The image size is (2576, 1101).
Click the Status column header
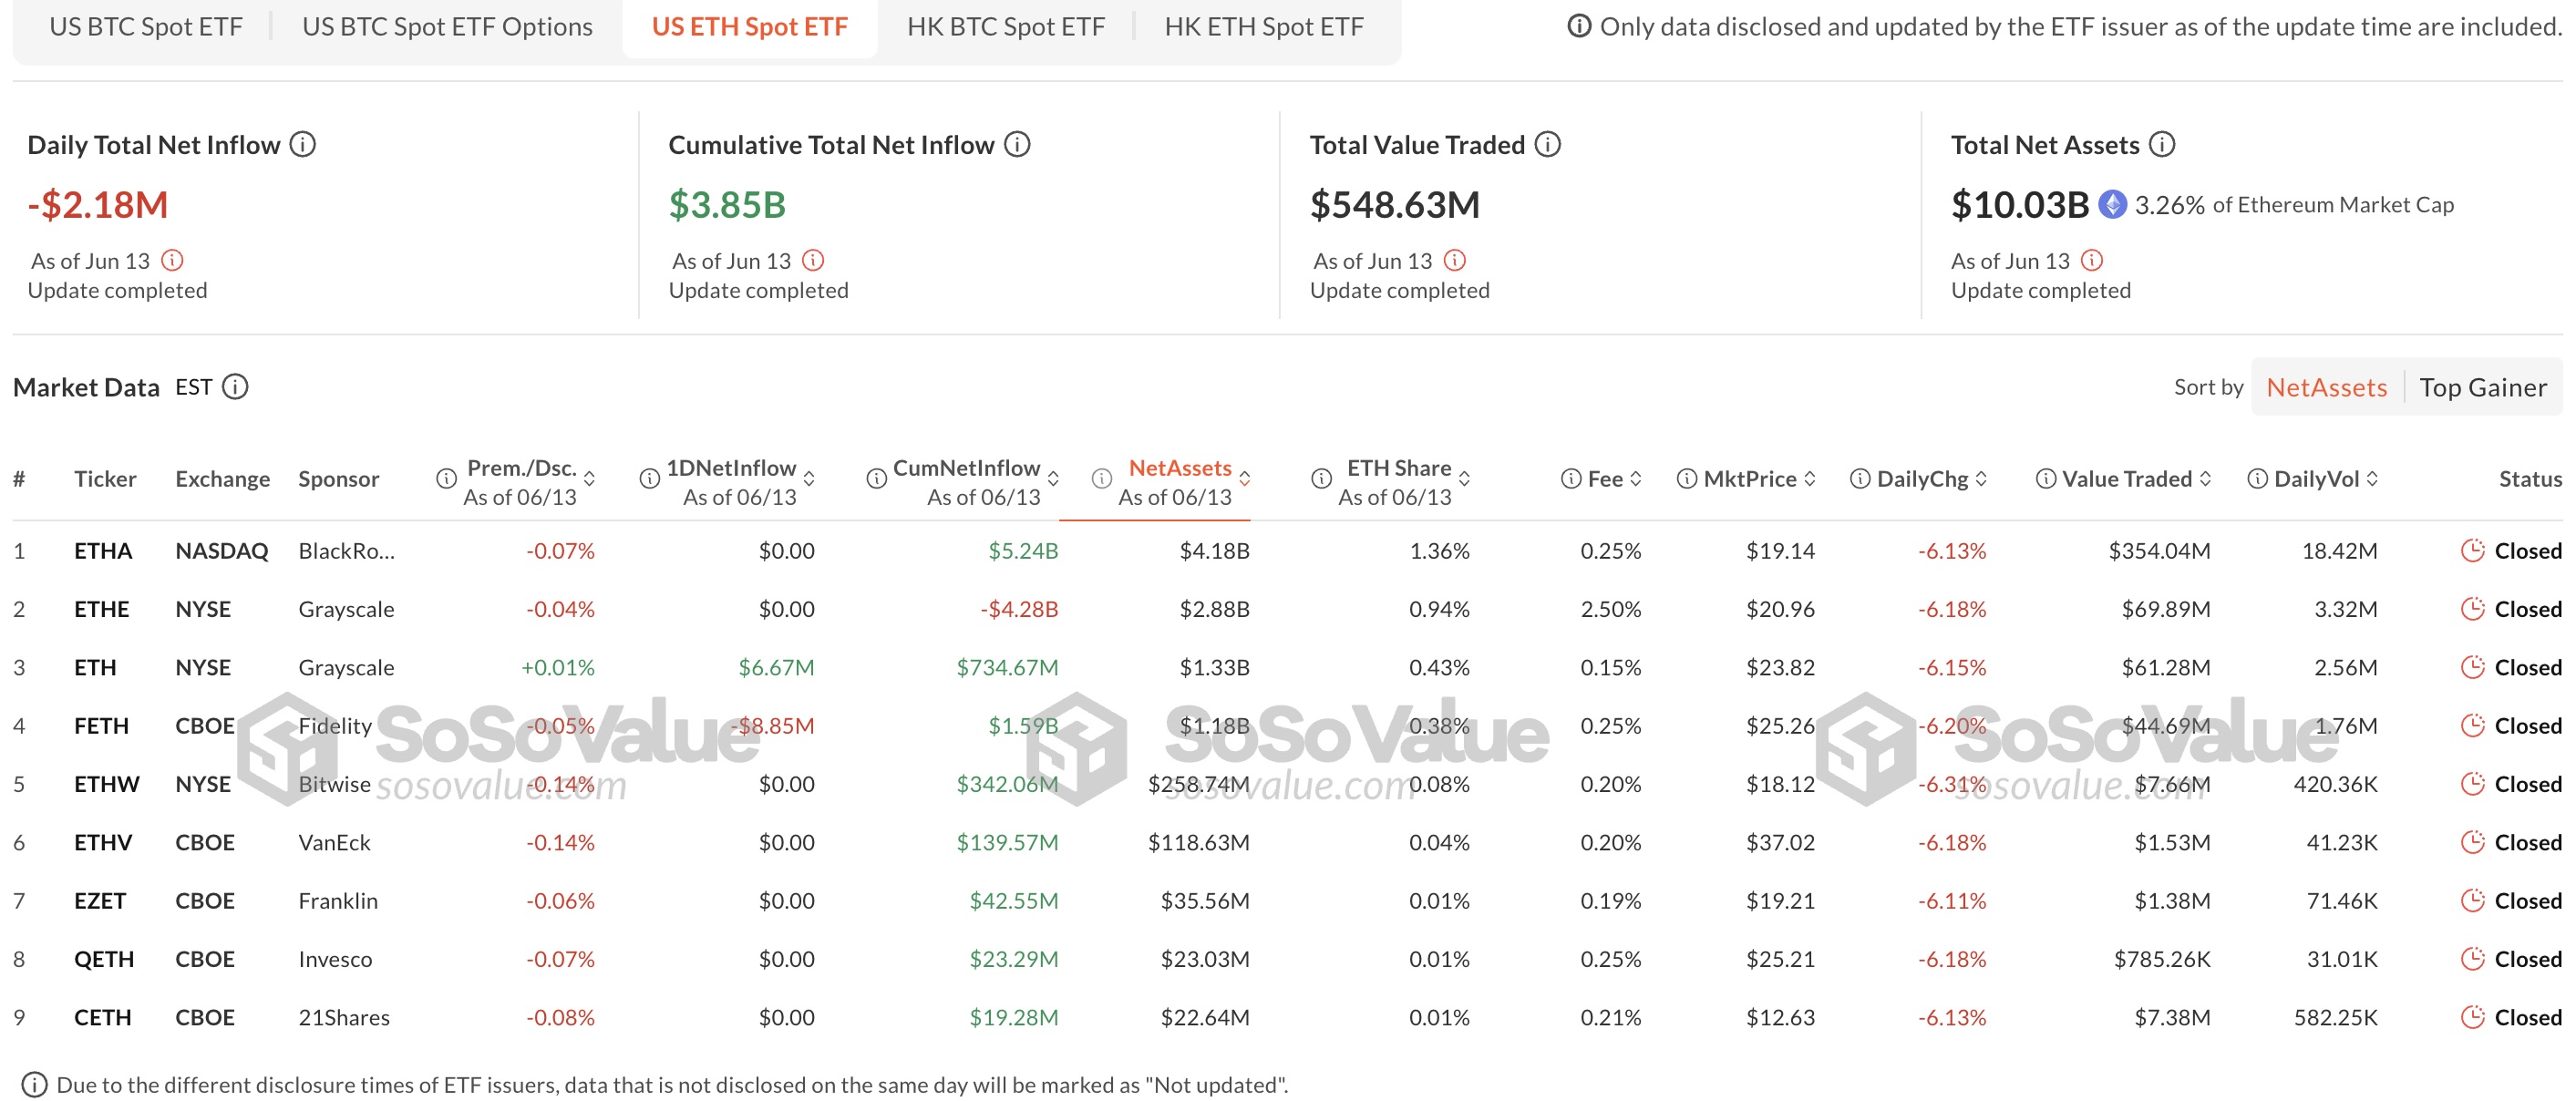click(x=2530, y=479)
